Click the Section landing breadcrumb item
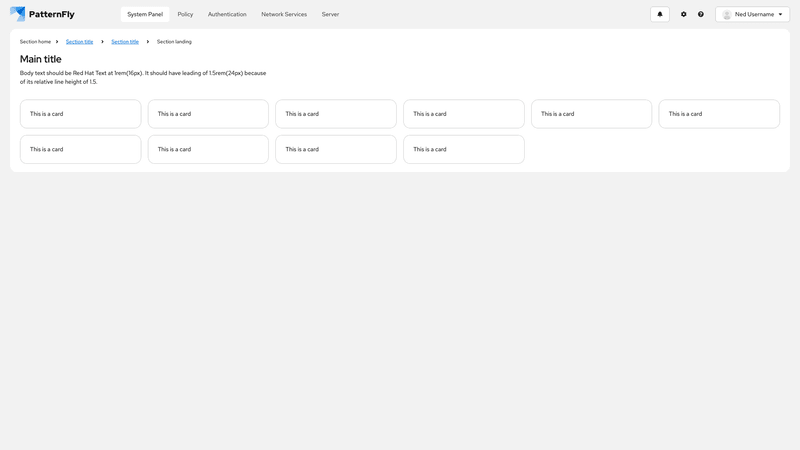The width and height of the screenshot is (800, 450). [x=174, y=42]
